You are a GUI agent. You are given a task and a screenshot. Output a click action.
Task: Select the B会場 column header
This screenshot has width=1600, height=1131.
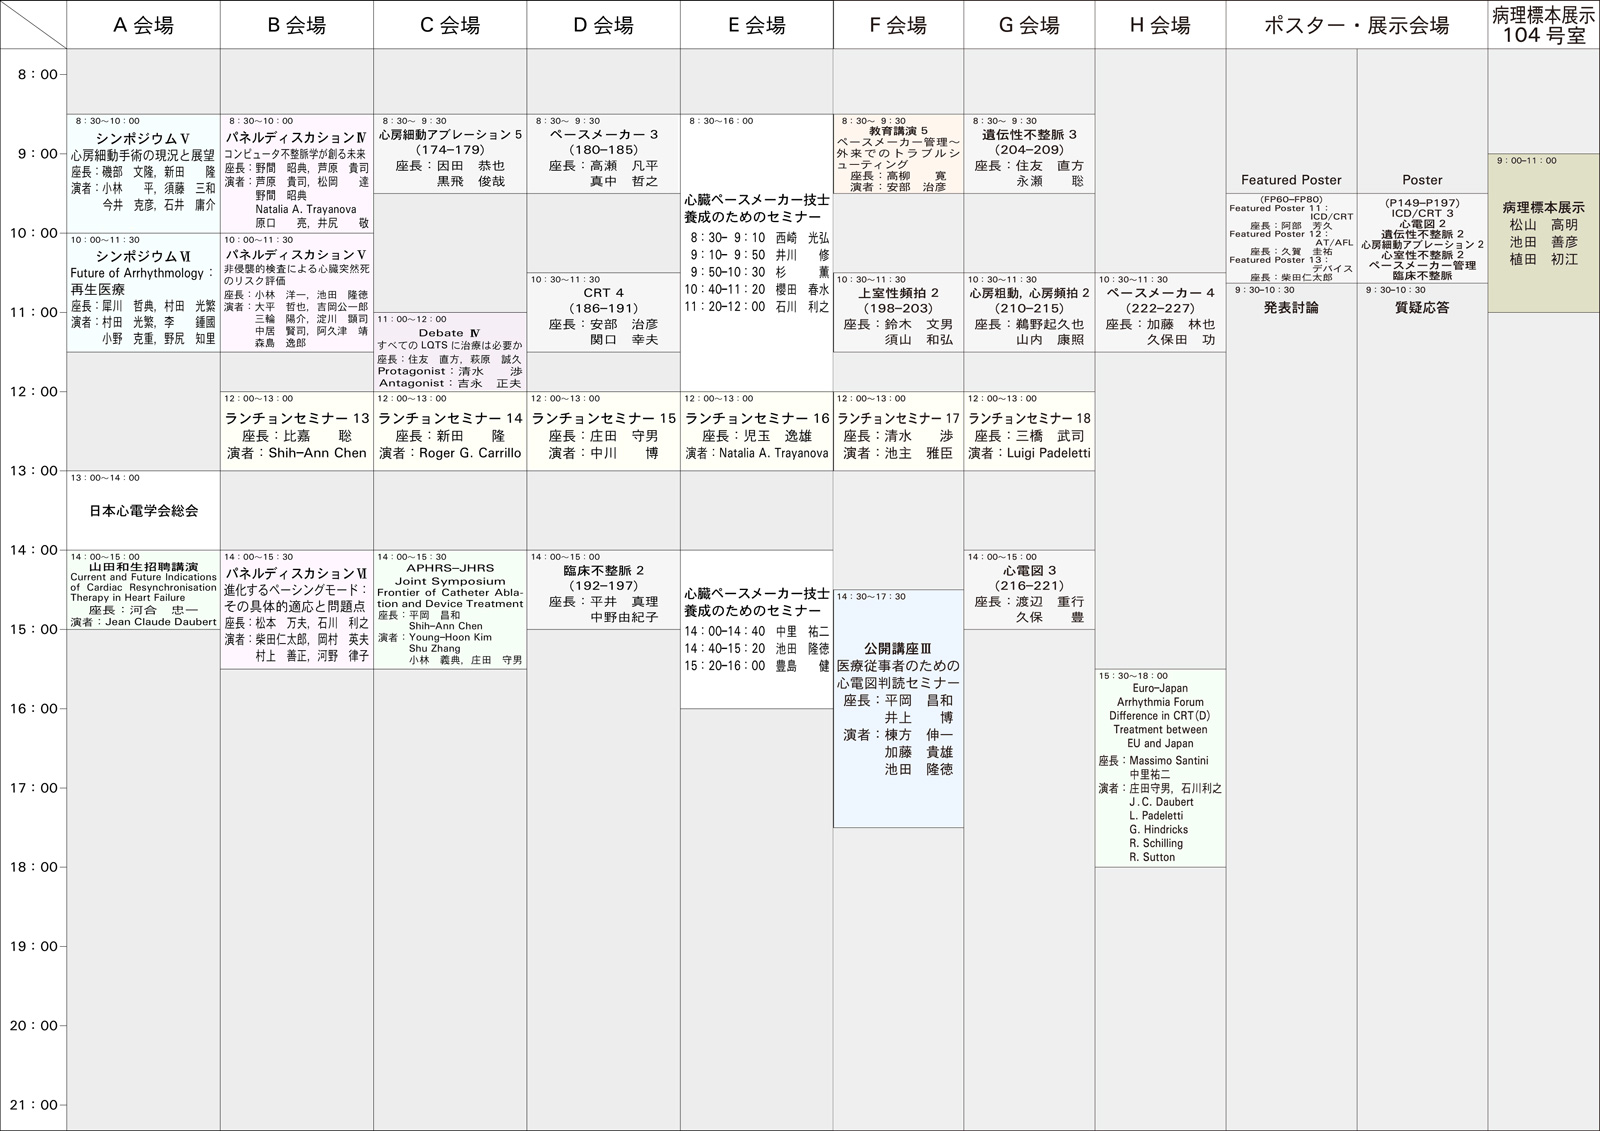click(x=297, y=25)
